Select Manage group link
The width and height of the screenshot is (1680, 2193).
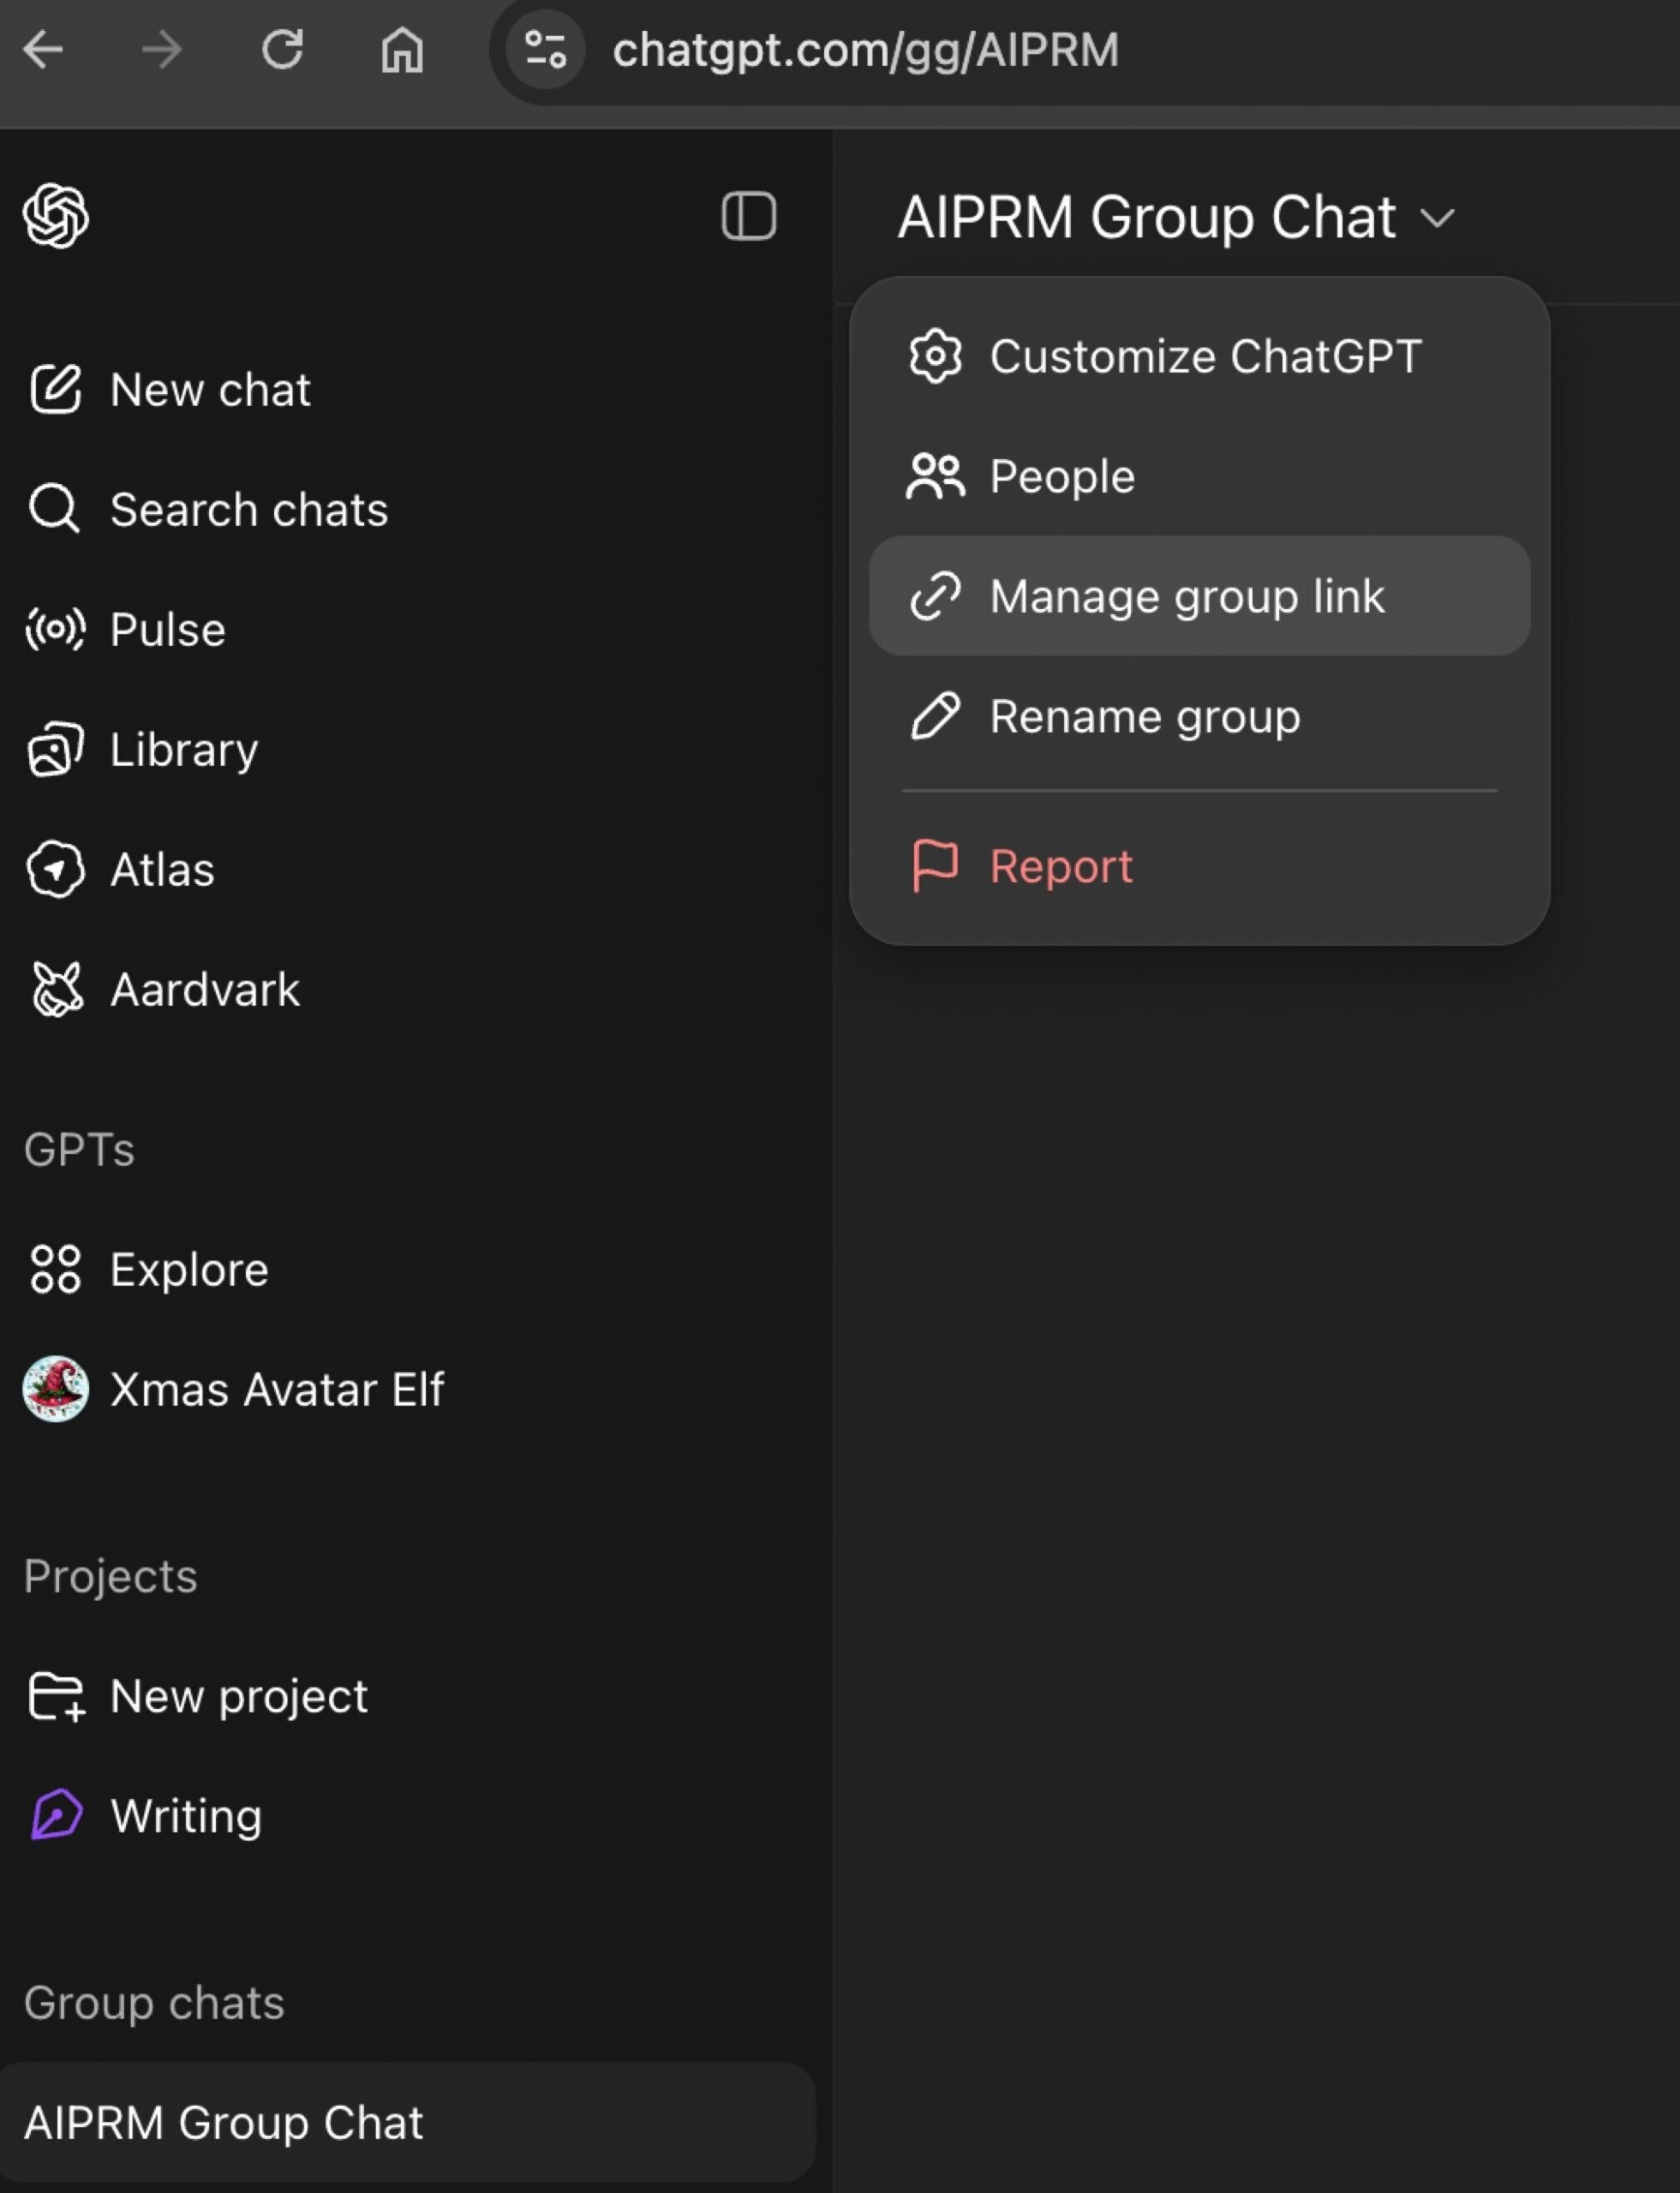[1186, 596]
